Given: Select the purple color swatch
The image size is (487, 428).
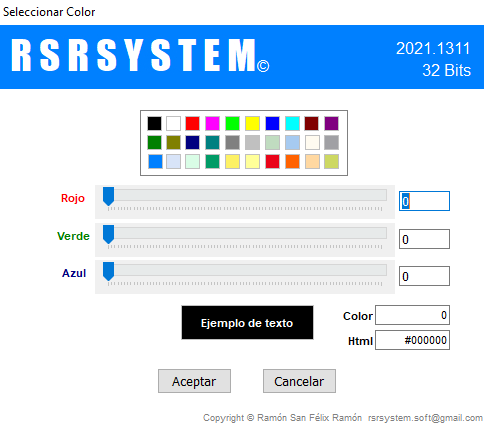Looking at the screenshot, I should tap(331, 123).
